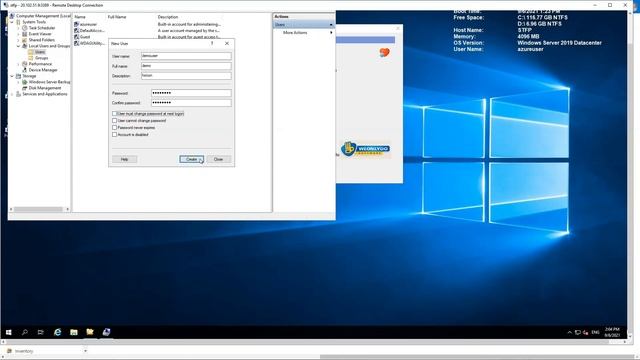Open More Actions in Actions pane
This screenshot has width=640, height=360.
tap(295, 32)
